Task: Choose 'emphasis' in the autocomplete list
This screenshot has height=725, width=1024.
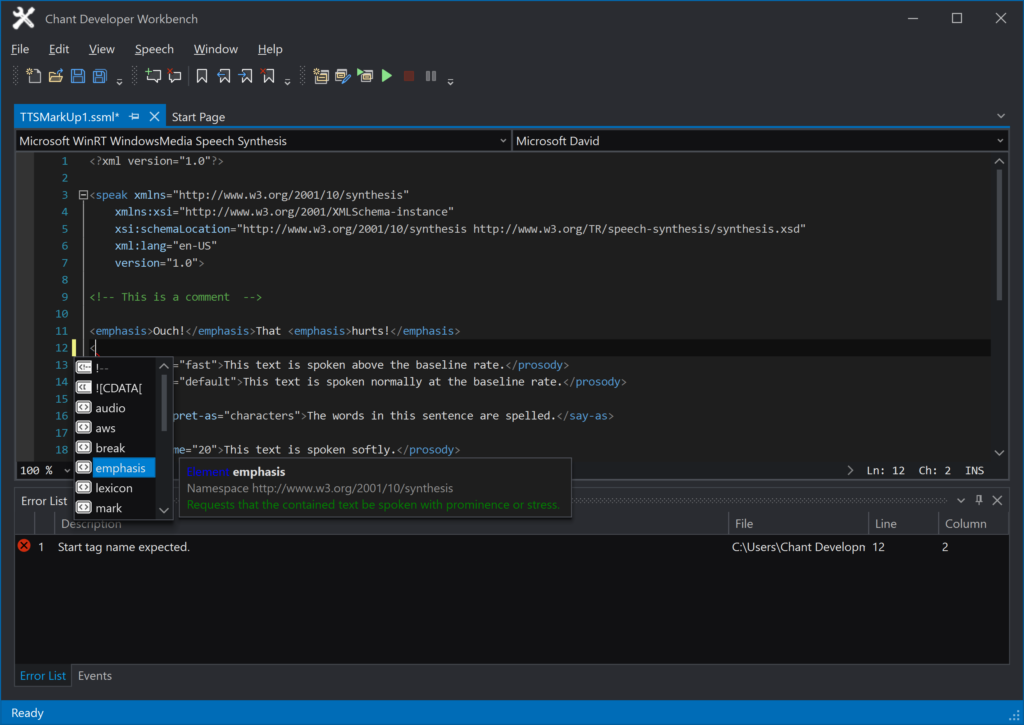Action: (x=120, y=468)
